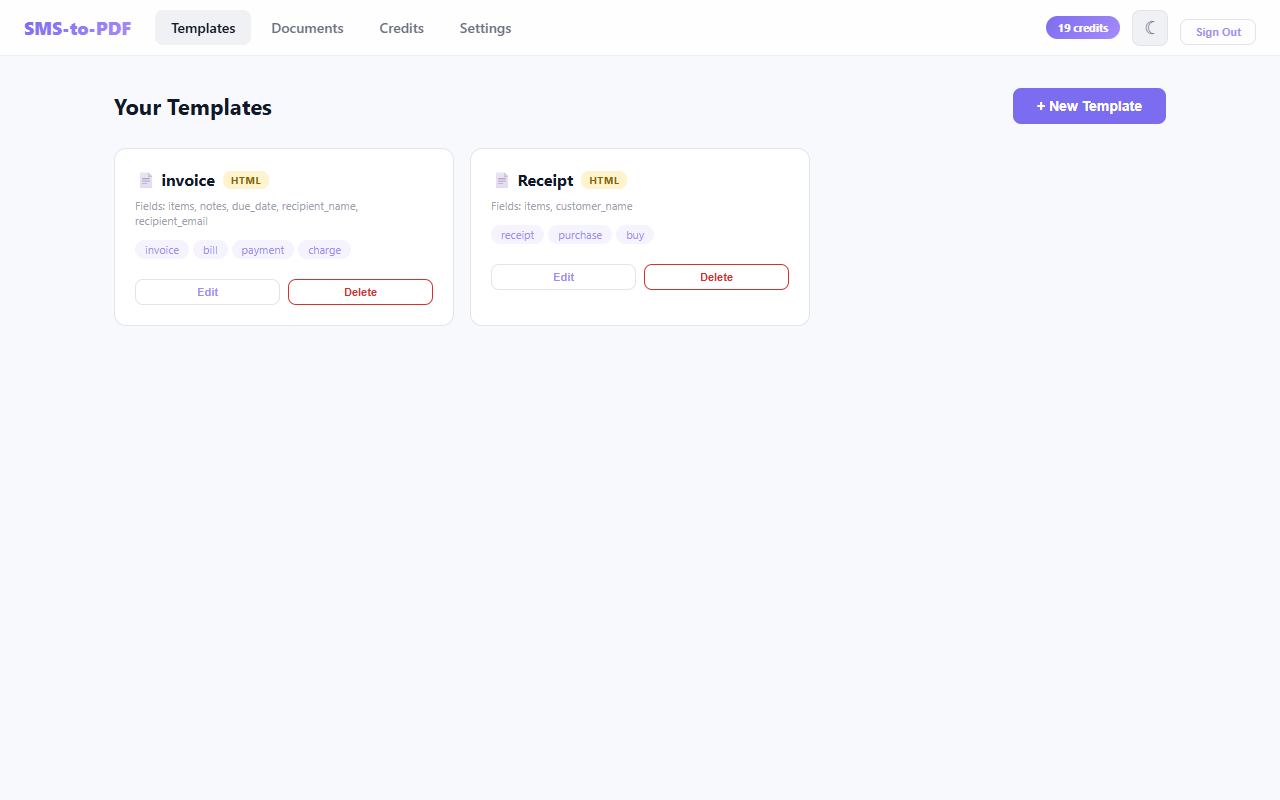
Task: Open the Credits page
Action: tap(401, 28)
